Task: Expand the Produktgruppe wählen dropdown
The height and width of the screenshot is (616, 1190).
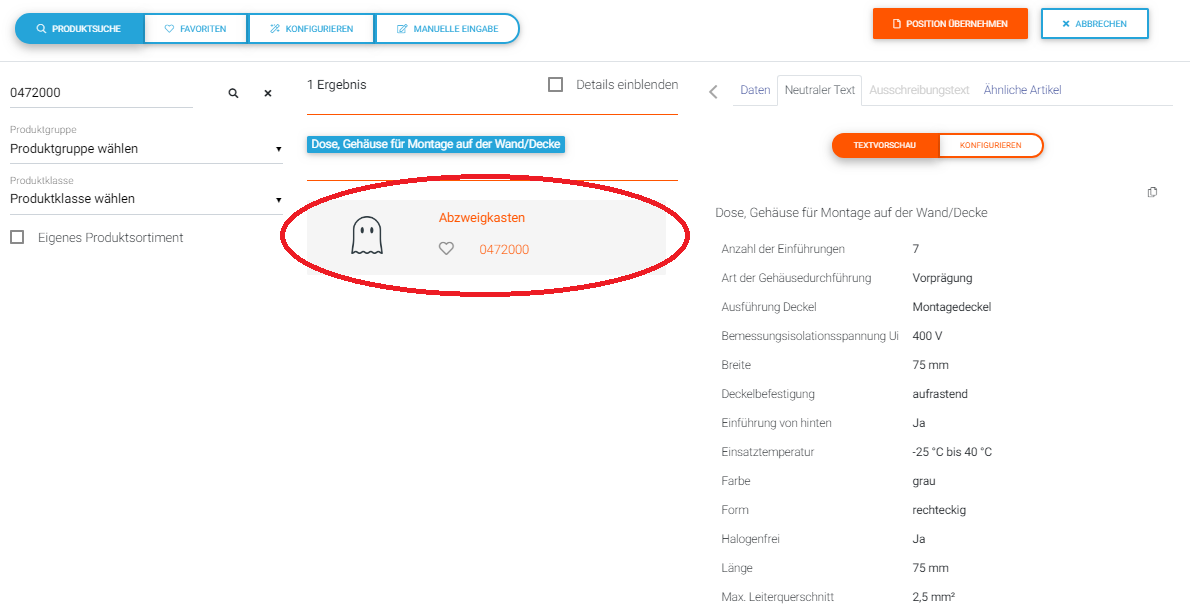Action: [x=145, y=149]
